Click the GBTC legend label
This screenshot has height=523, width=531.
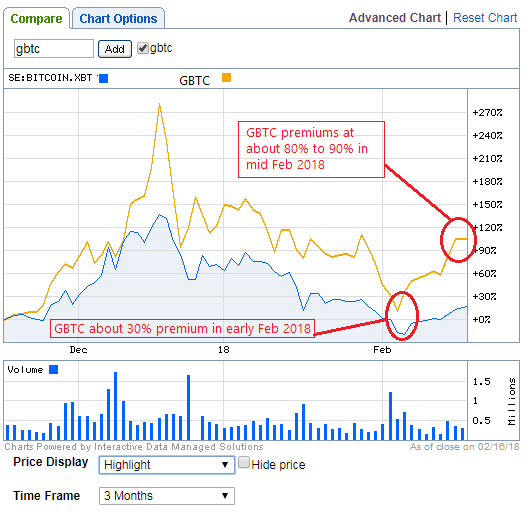coord(195,81)
